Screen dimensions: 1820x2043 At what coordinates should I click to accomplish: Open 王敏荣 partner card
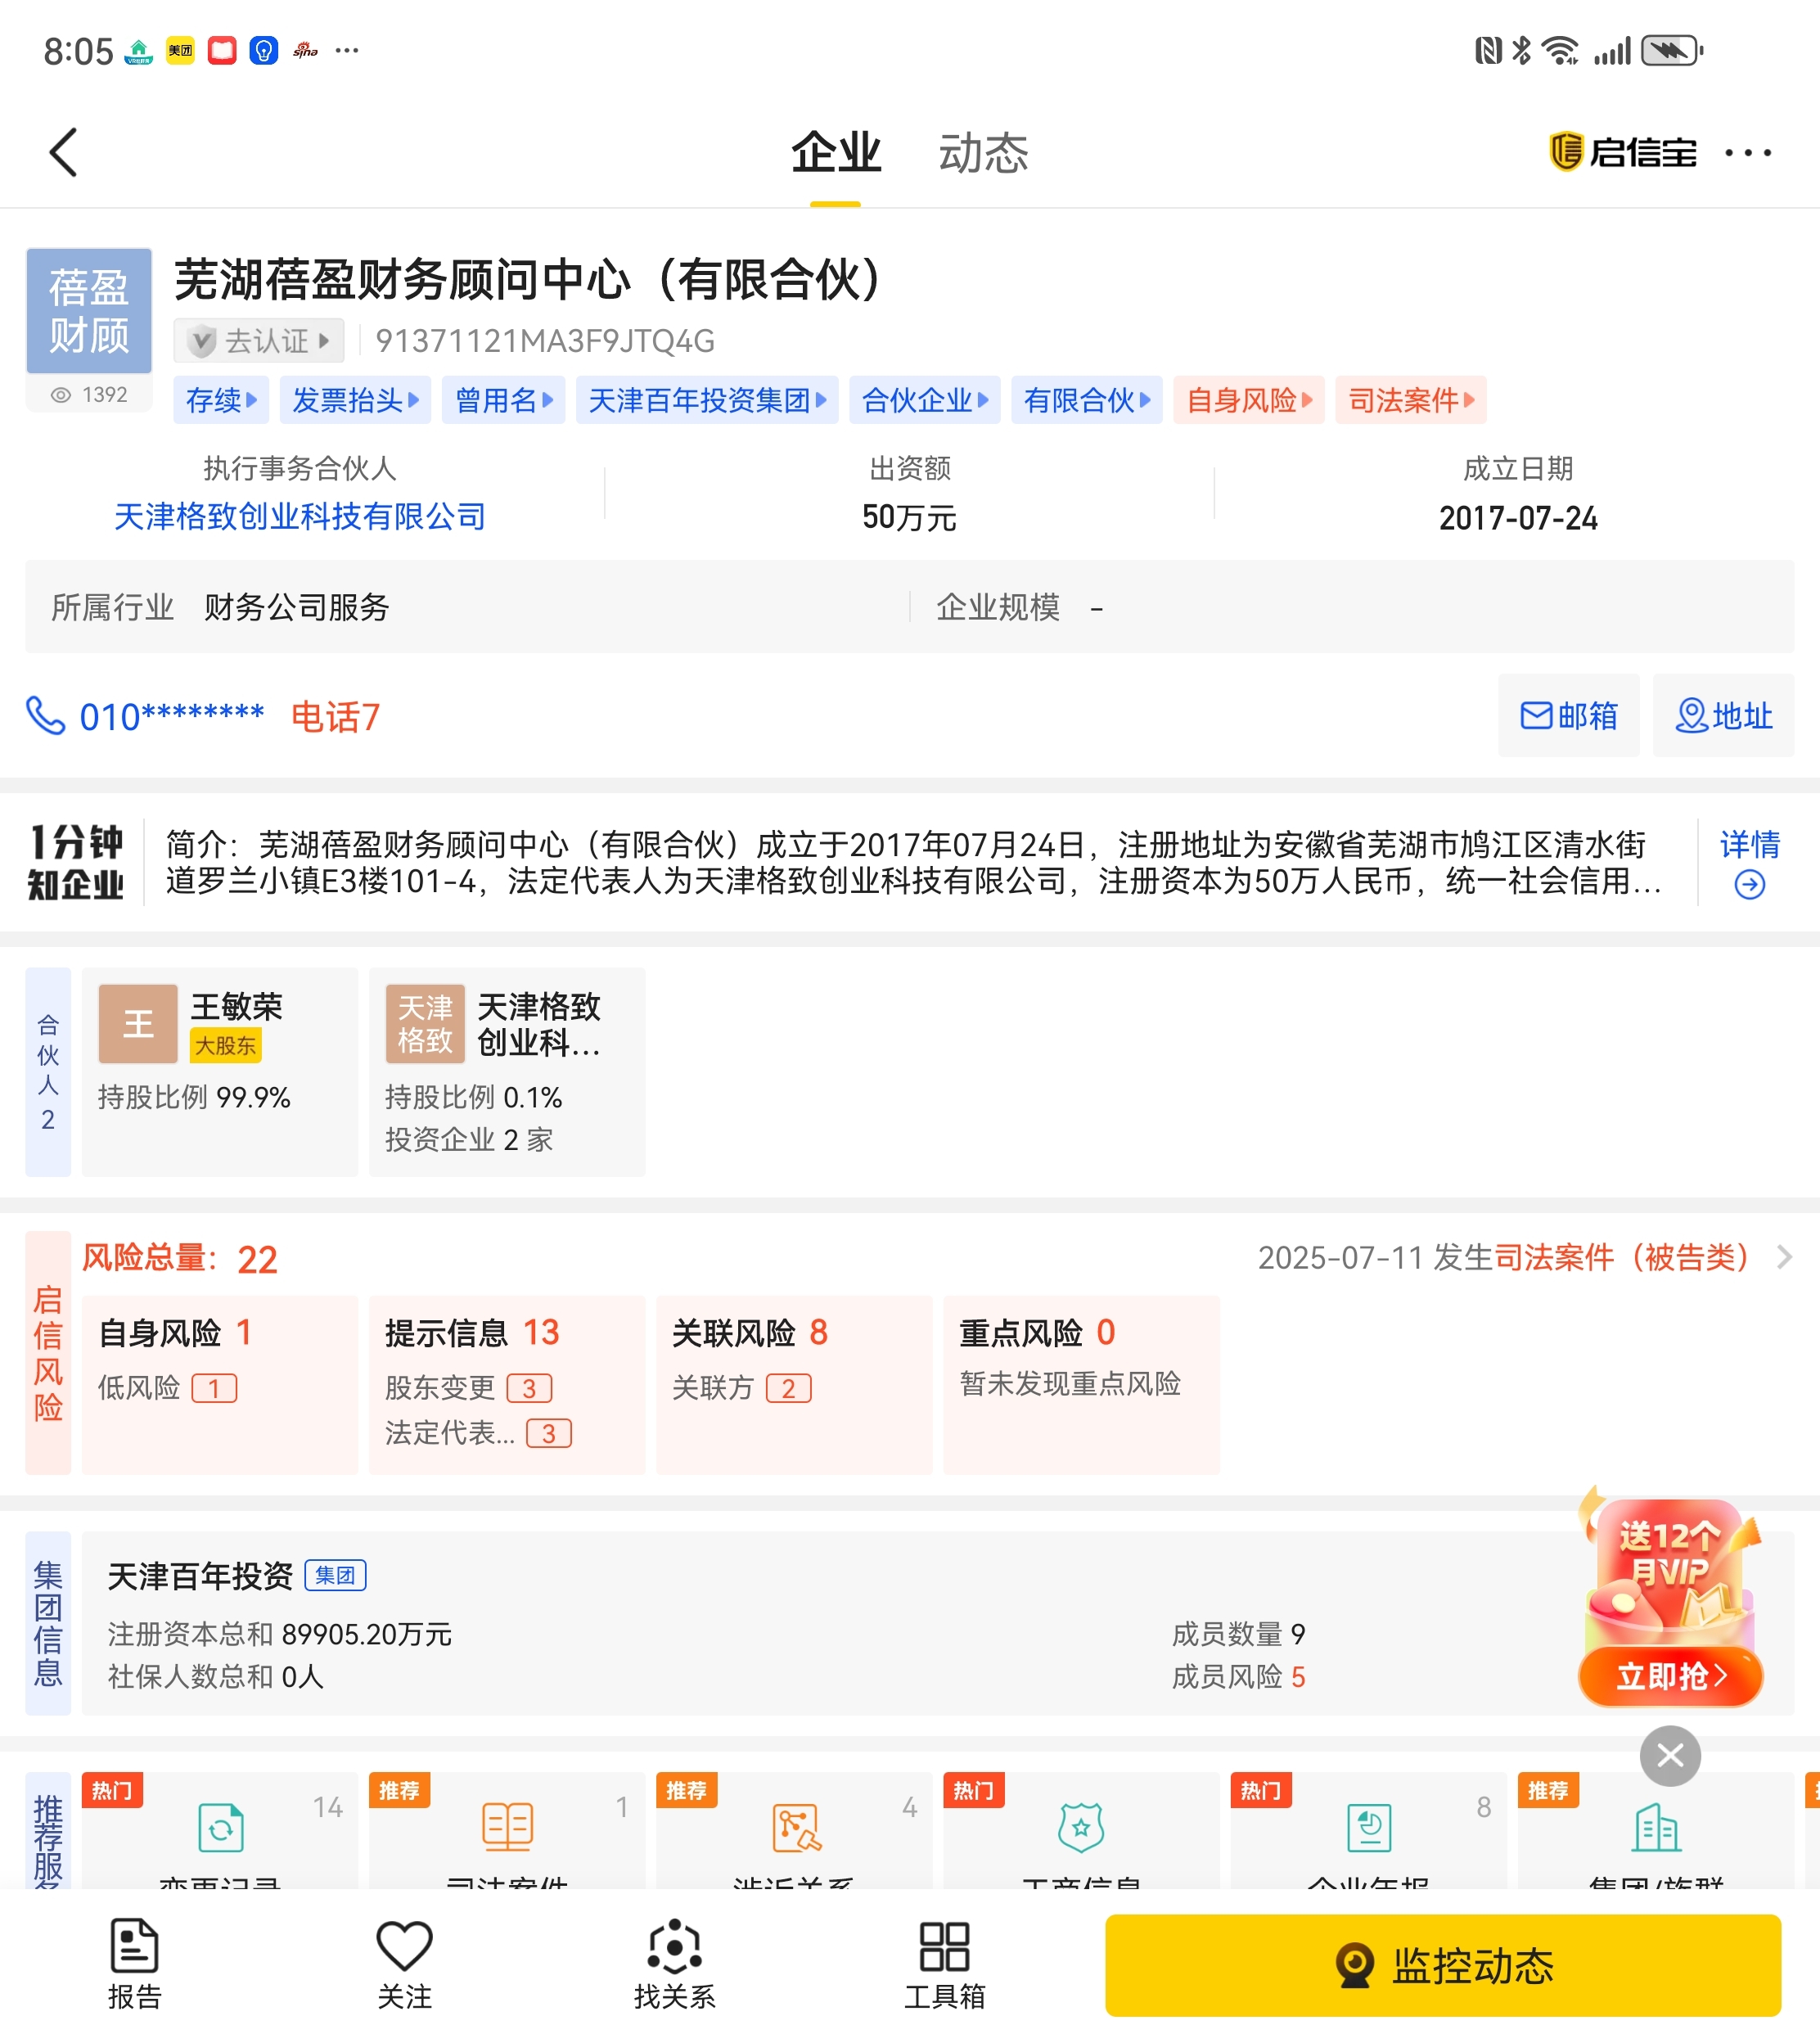pos(220,1070)
